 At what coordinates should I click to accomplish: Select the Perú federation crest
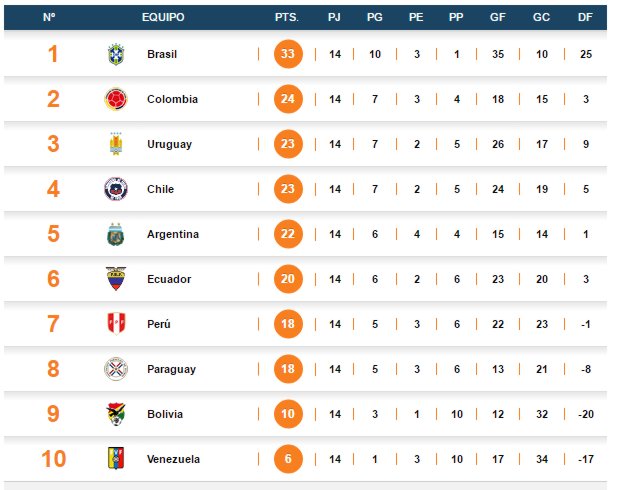tap(116, 324)
